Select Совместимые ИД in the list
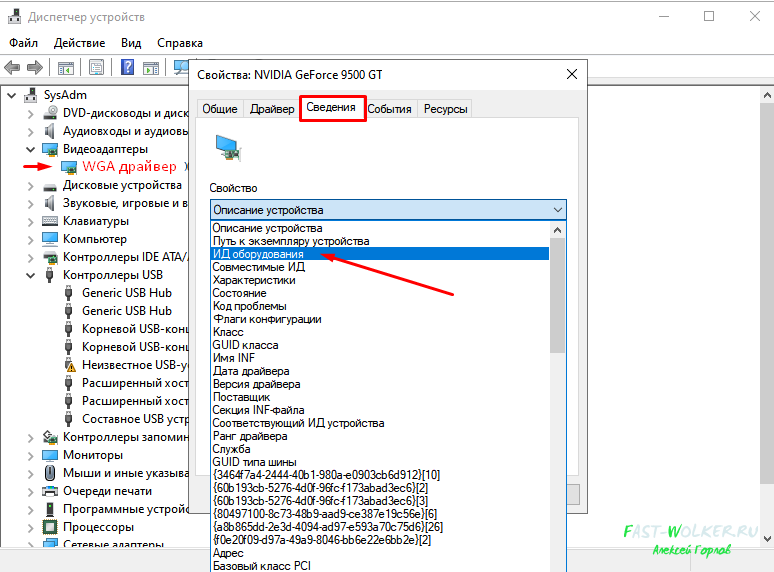 coord(380,267)
